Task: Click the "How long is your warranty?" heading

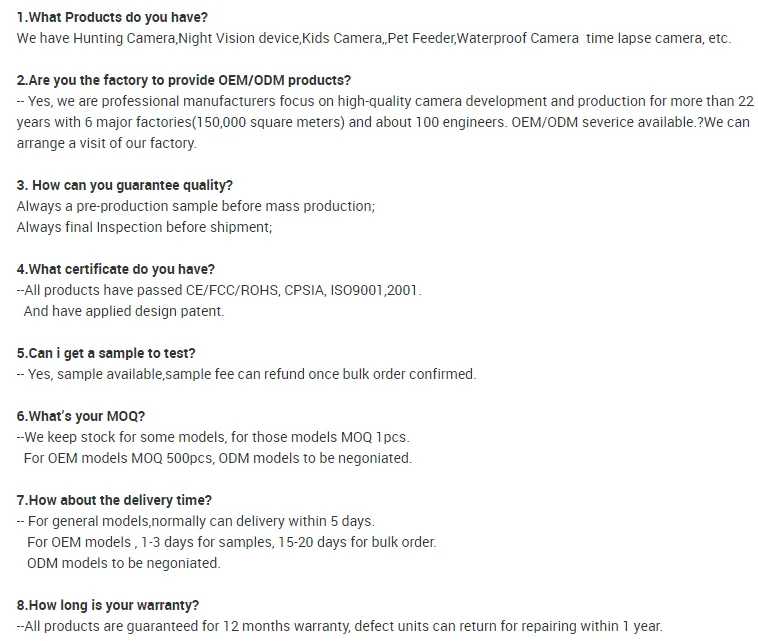Action: tap(108, 605)
